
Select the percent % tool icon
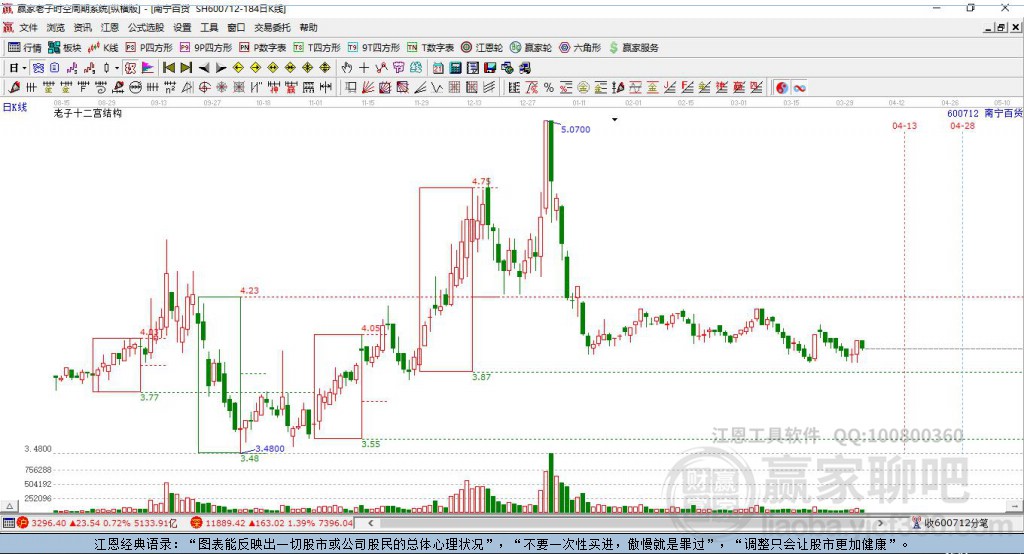pyautogui.click(x=549, y=87)
